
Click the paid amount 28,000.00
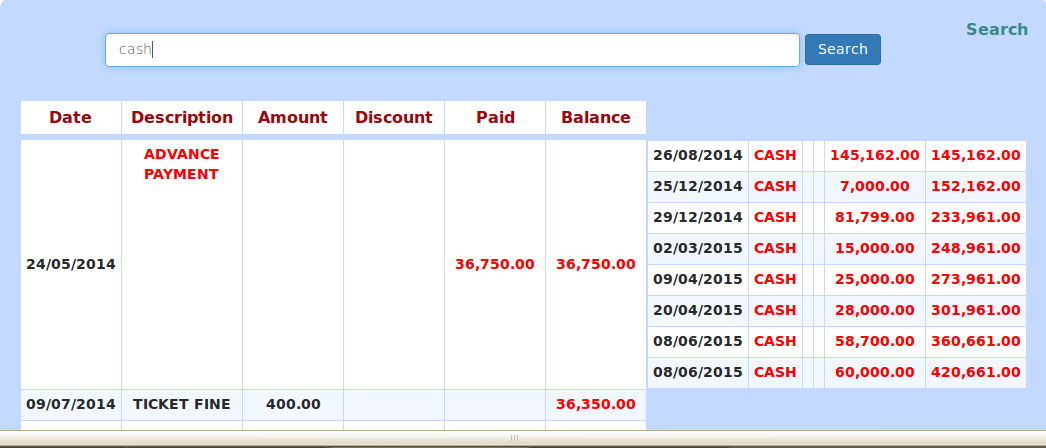coord(875,310)
